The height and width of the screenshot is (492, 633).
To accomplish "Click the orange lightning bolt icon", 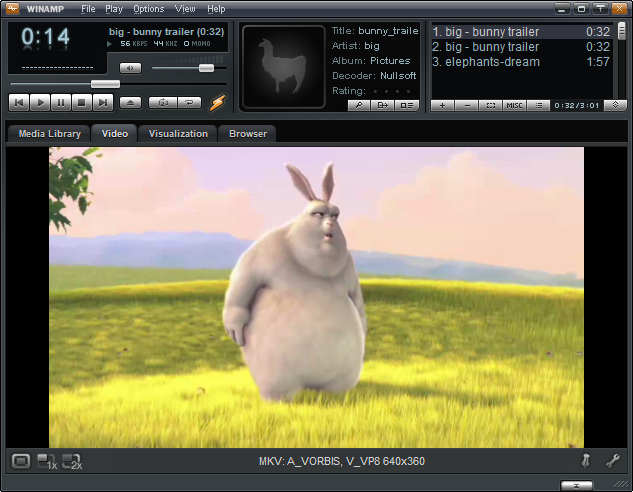I will pyautogui.click(x=218, y=103).
